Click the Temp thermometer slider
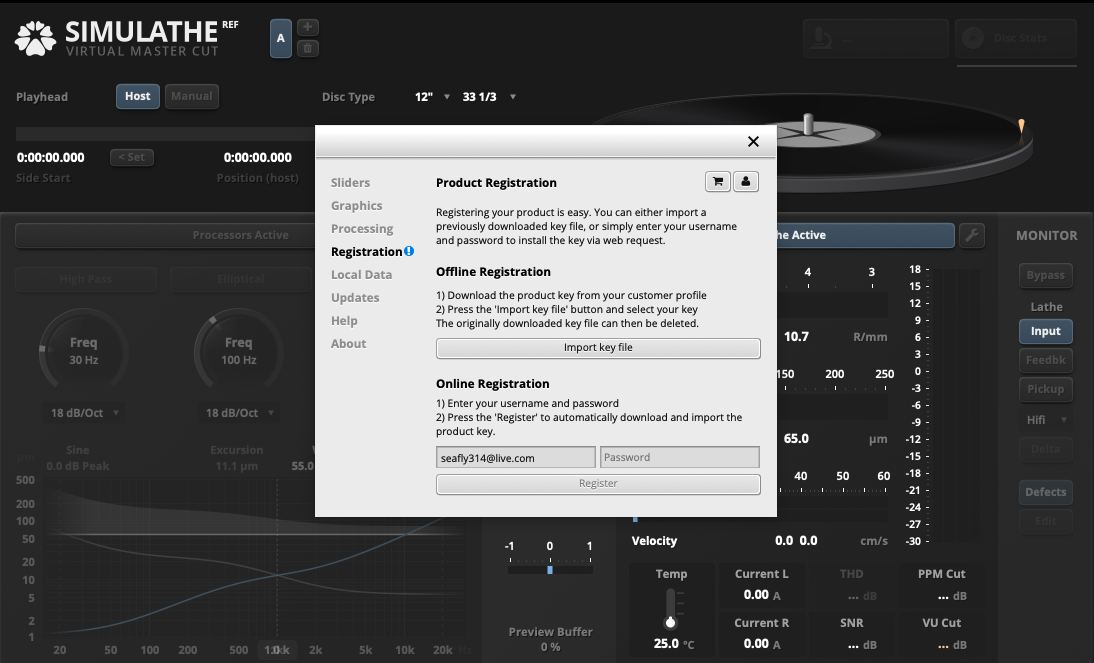The image size is (1094, 663). [670, 609]
